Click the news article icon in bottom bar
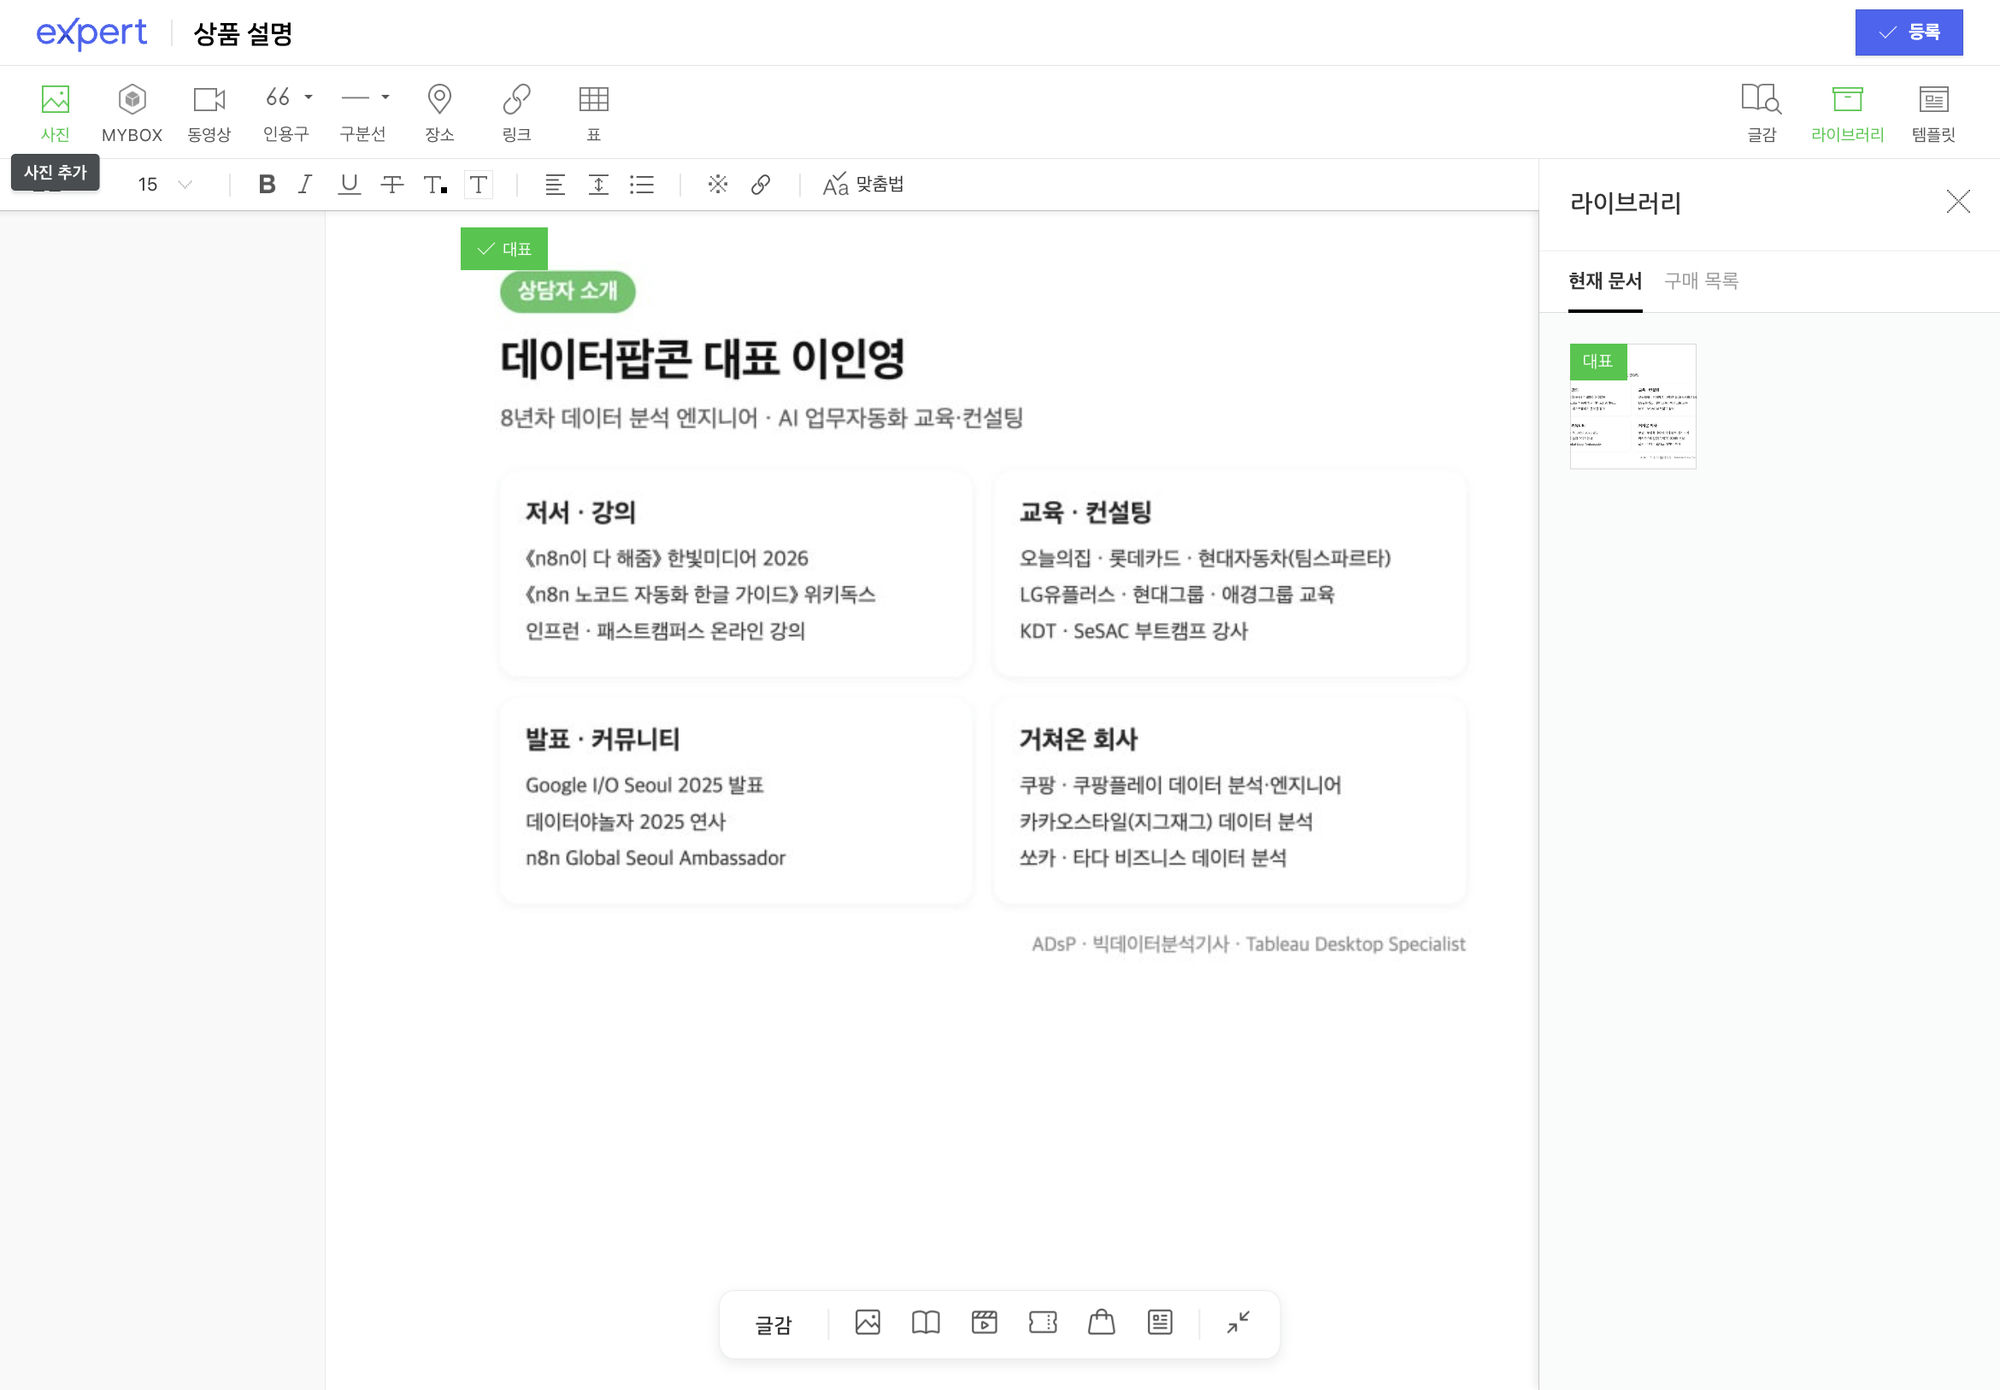This screenshot has width=2000, height=1390. [1160, 1322]
